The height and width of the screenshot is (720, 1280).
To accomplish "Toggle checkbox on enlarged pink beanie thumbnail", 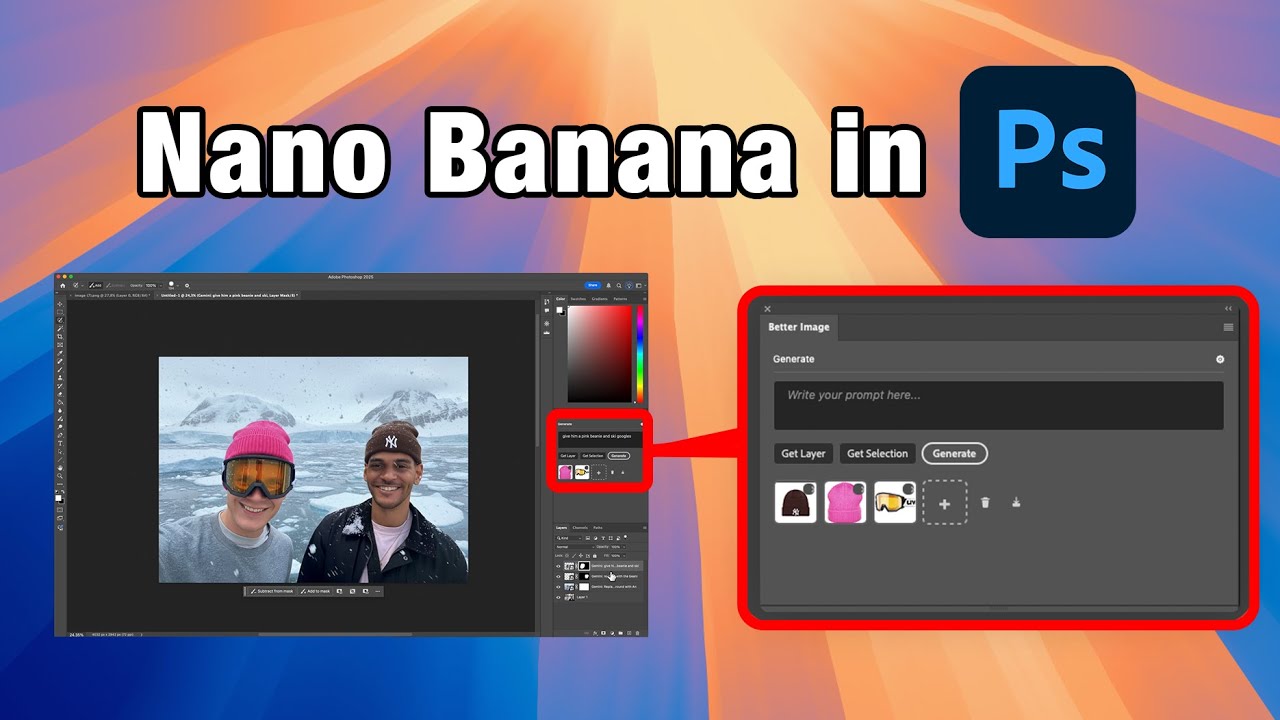I will coord(859,489).
